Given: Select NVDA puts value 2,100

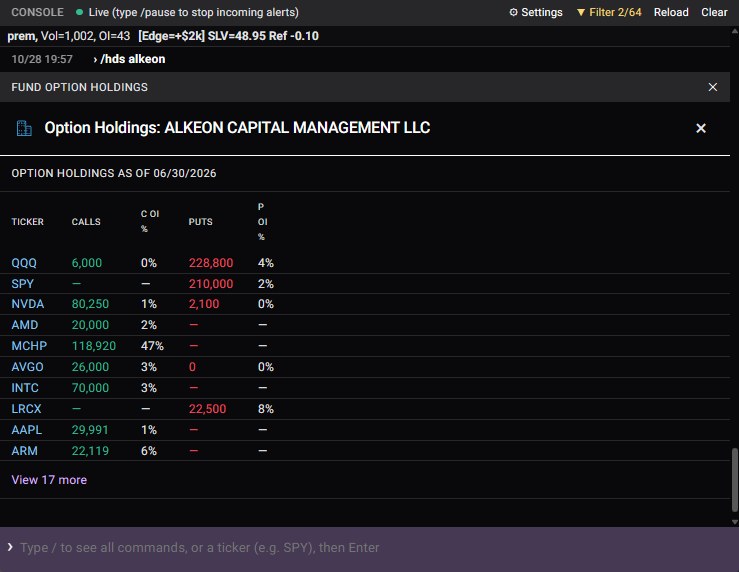Looking at the screenshot, I should [x=204, y=304].
